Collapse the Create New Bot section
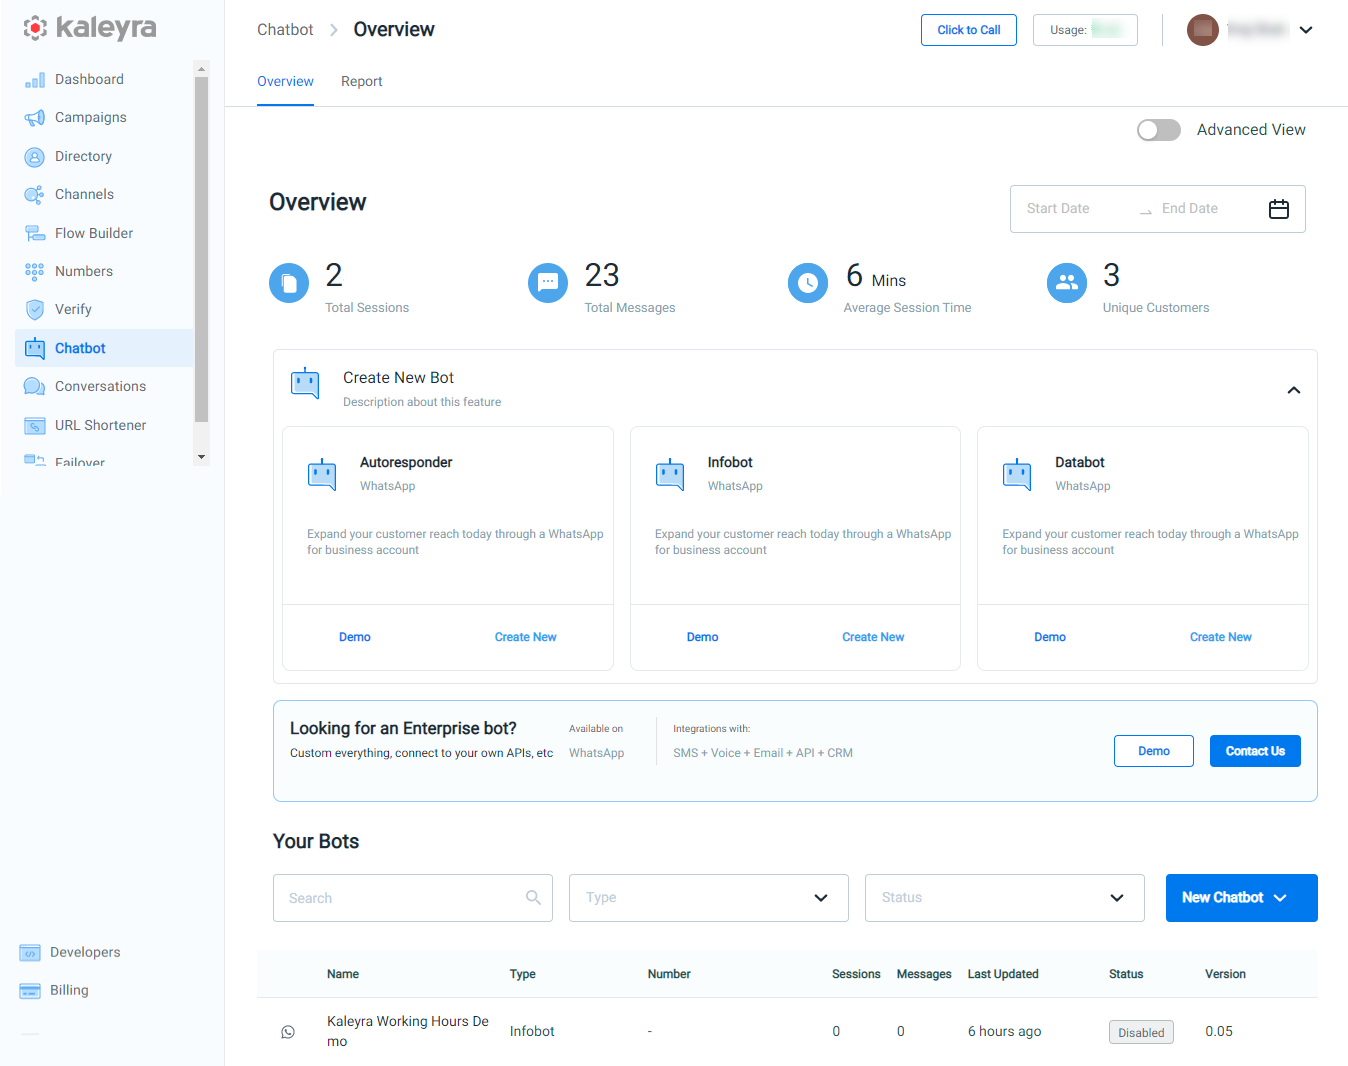The height and width of the screenshot is (1066, 1348). 1294,390
